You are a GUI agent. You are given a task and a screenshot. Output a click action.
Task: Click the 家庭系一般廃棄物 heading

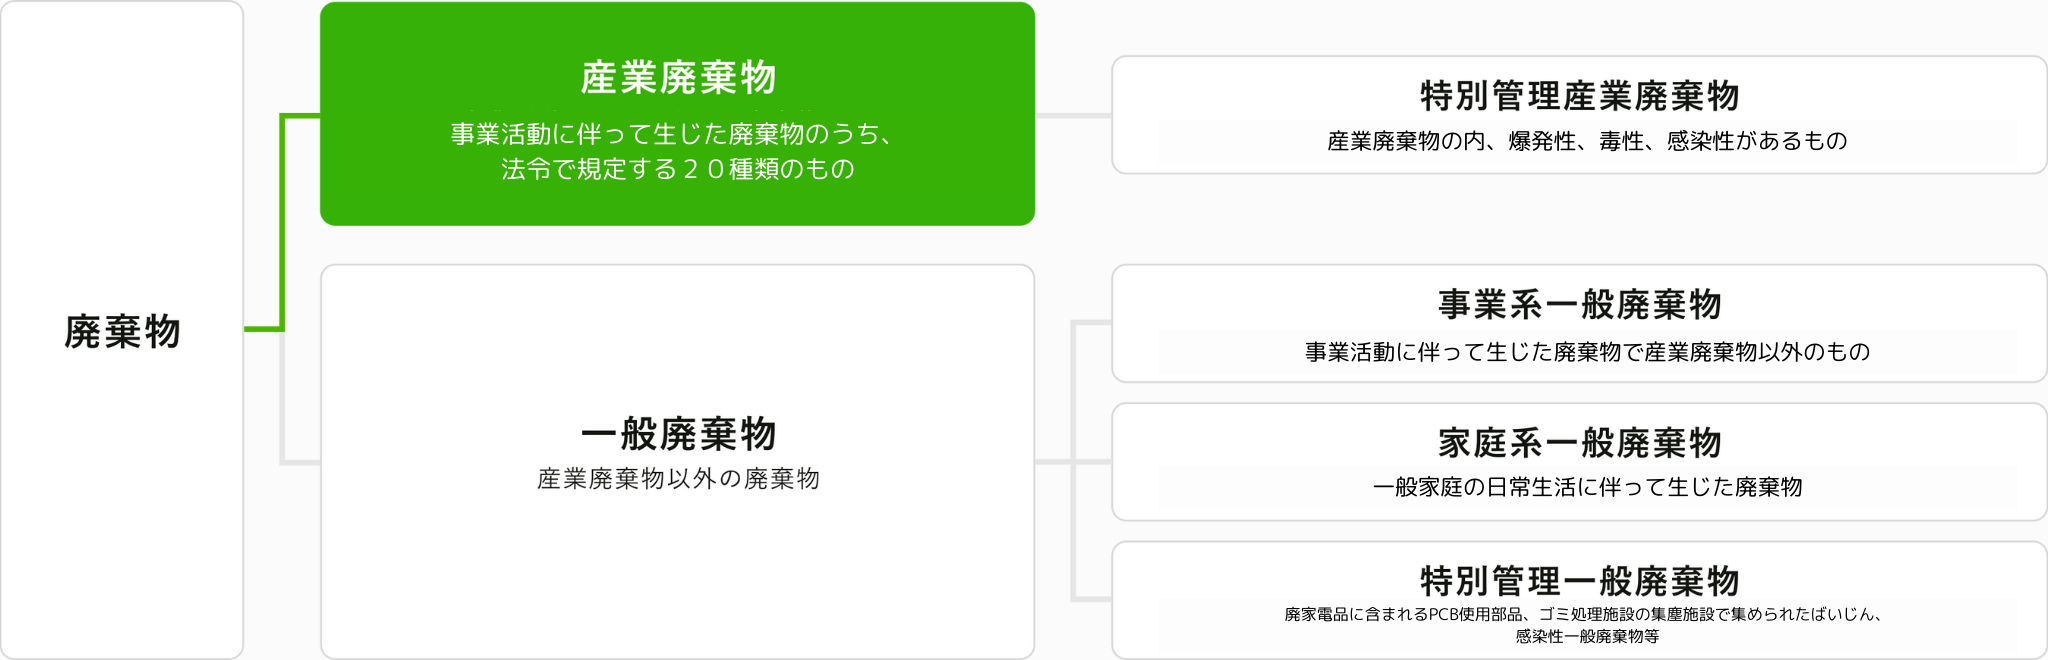(1580, 442)
